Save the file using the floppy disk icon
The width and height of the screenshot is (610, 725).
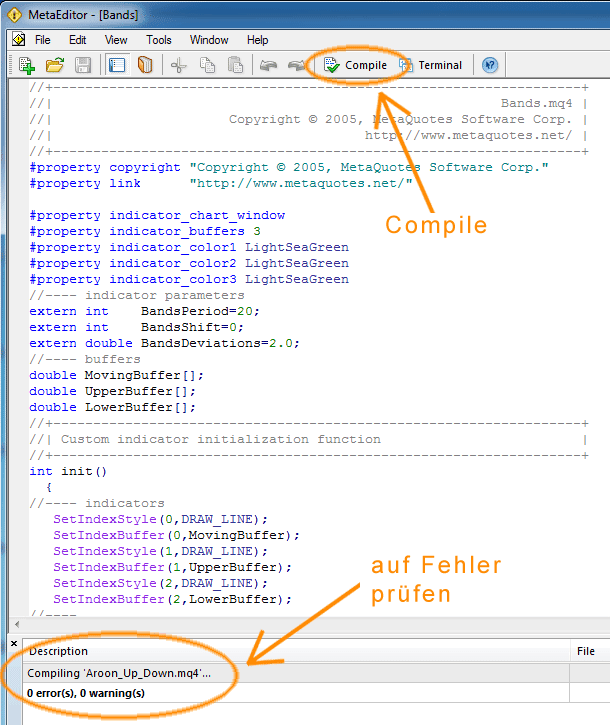pyautogui.click(x=83, y=65)
